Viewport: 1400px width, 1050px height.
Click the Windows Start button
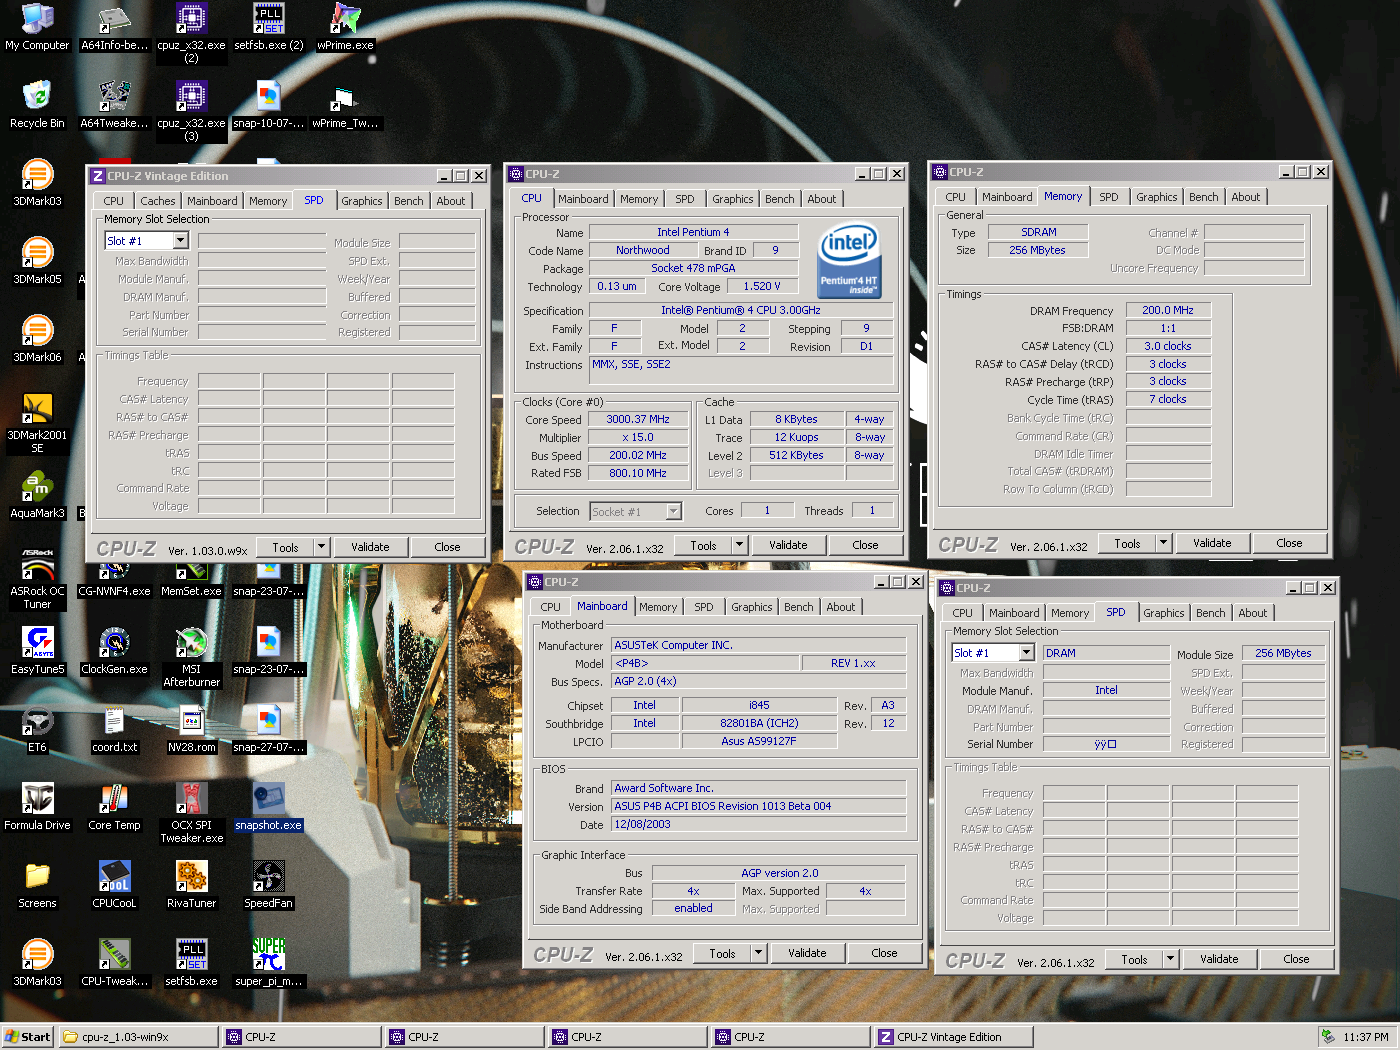[28, 1037]
